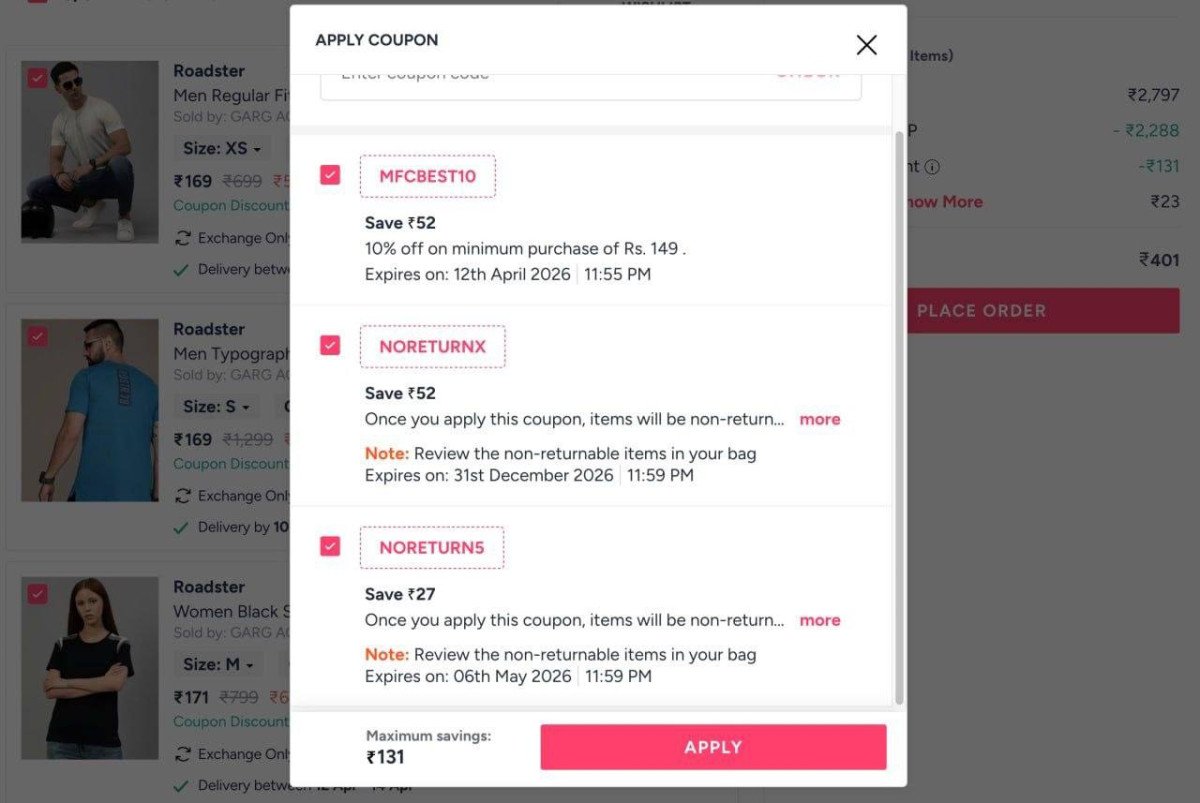
Task: Select the NORETURNX coupon code label
Action: [x=432, y=347]
